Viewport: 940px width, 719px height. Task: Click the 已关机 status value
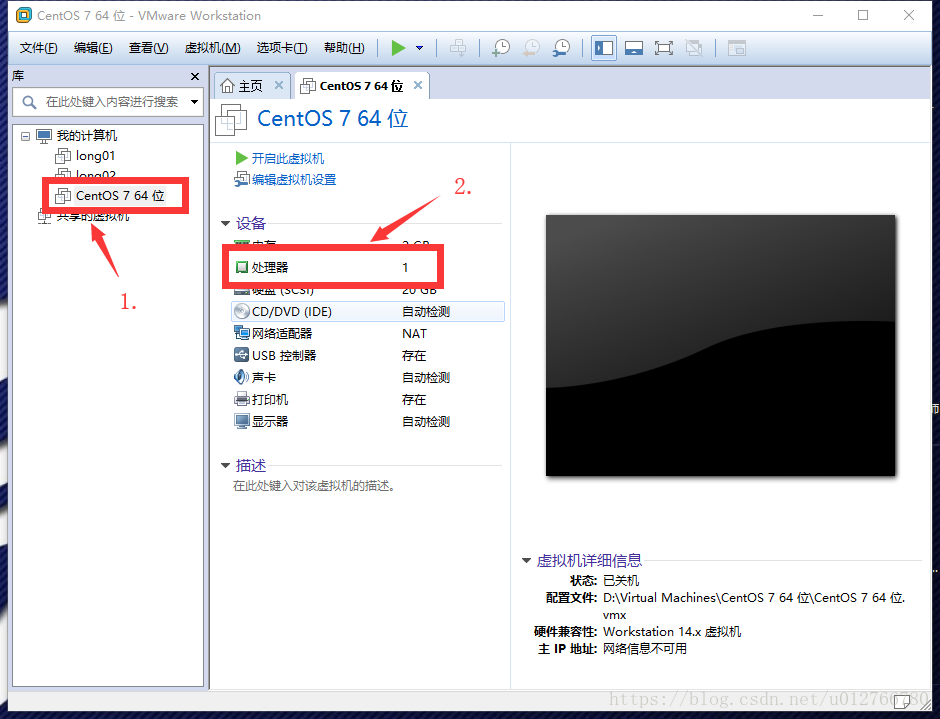pos(621,580)
